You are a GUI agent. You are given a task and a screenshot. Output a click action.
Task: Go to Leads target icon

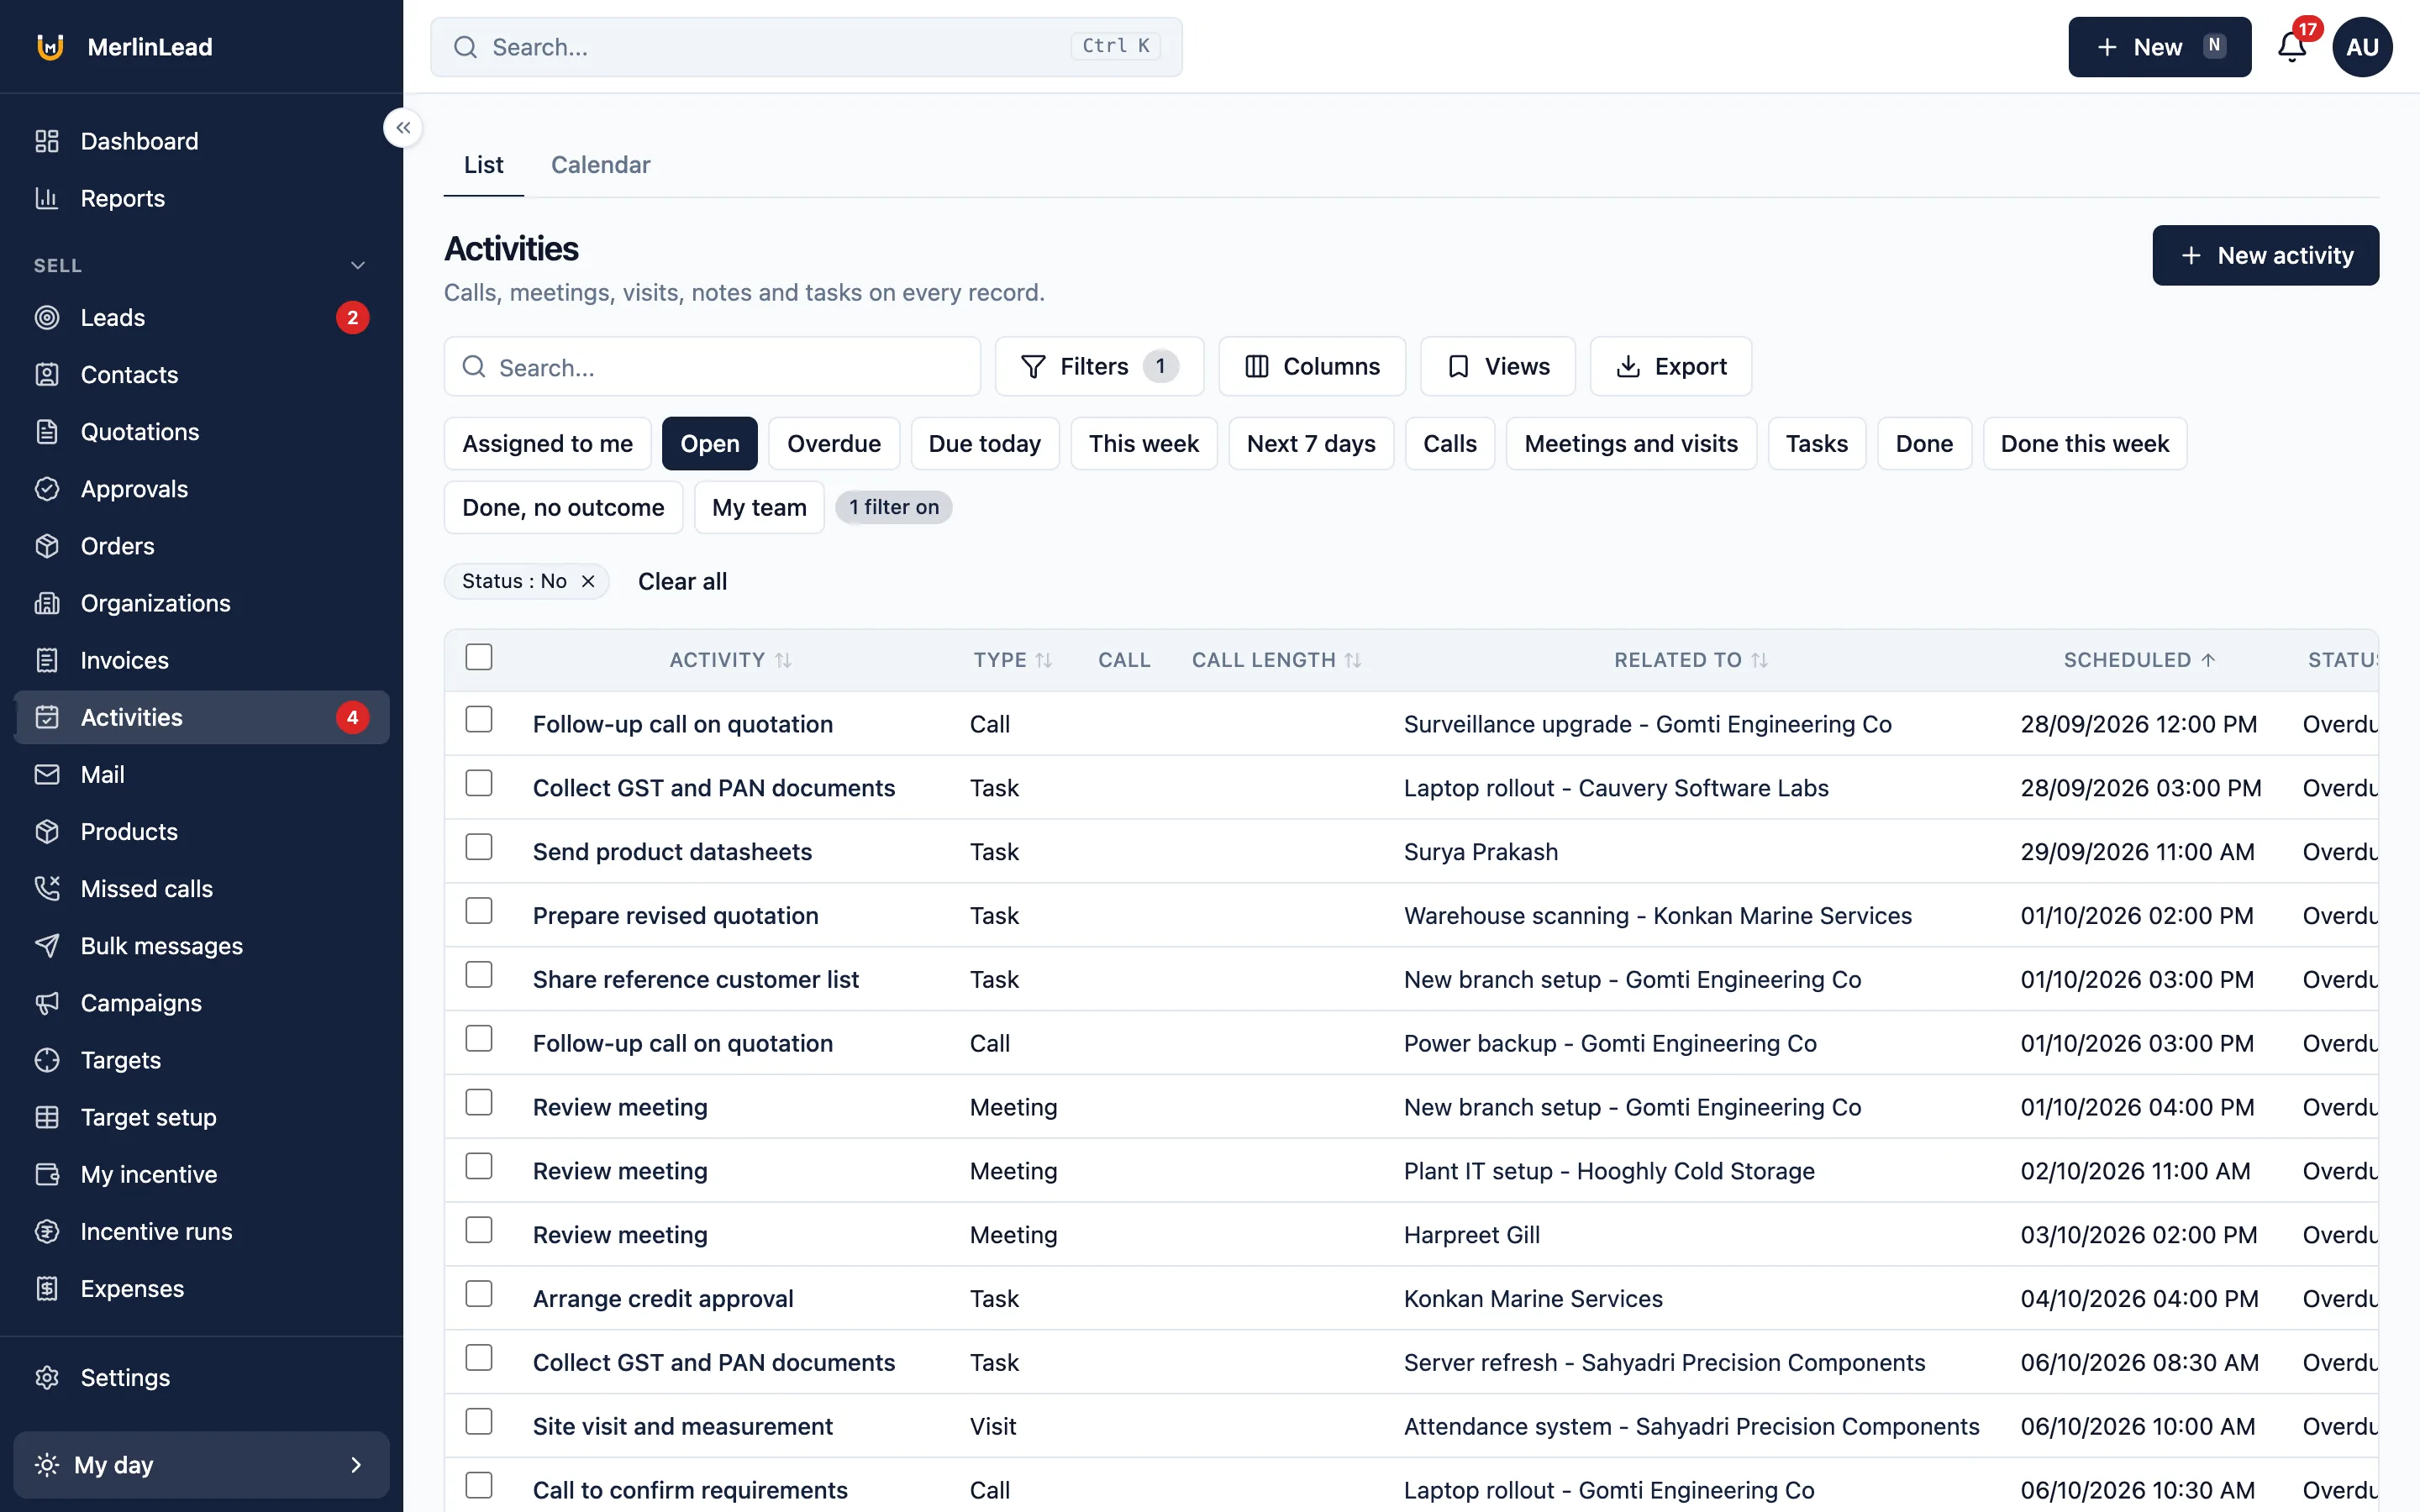point(47,318)
